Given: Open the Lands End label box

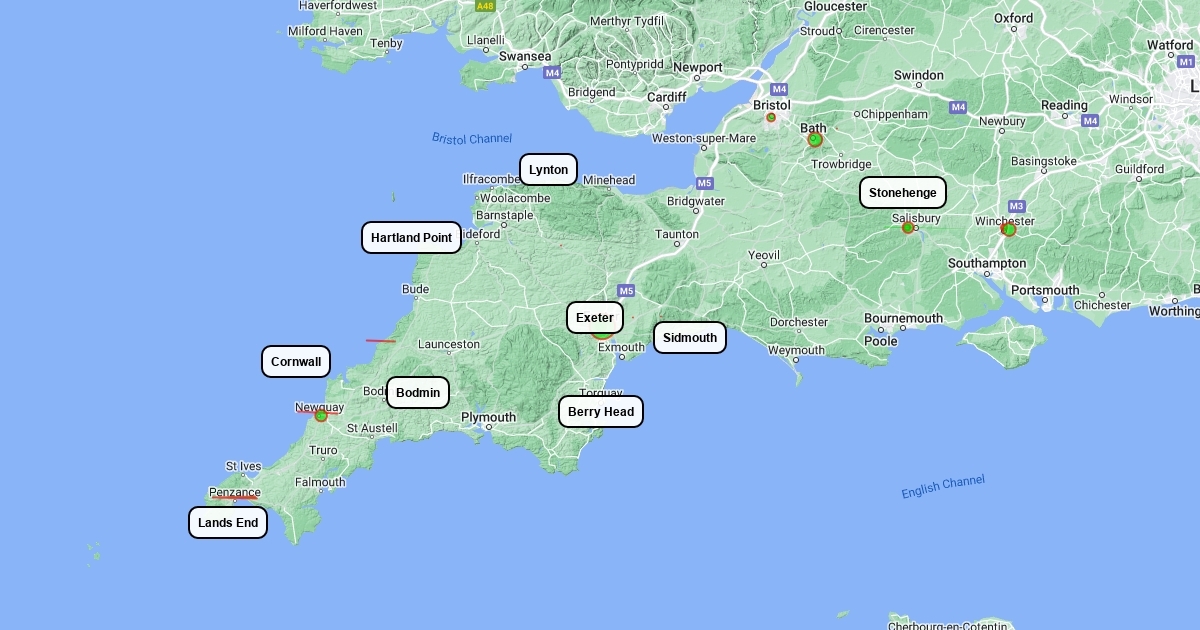Looking at the screenshot, I should (x=228, y=523).
